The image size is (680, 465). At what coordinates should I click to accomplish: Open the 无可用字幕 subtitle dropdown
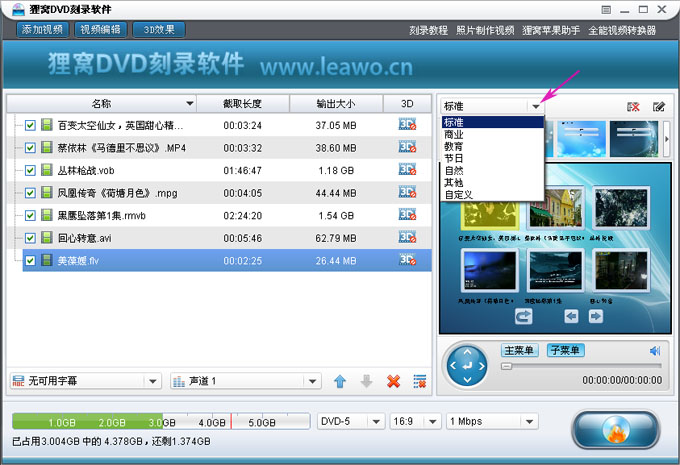(x=85, y=381)
